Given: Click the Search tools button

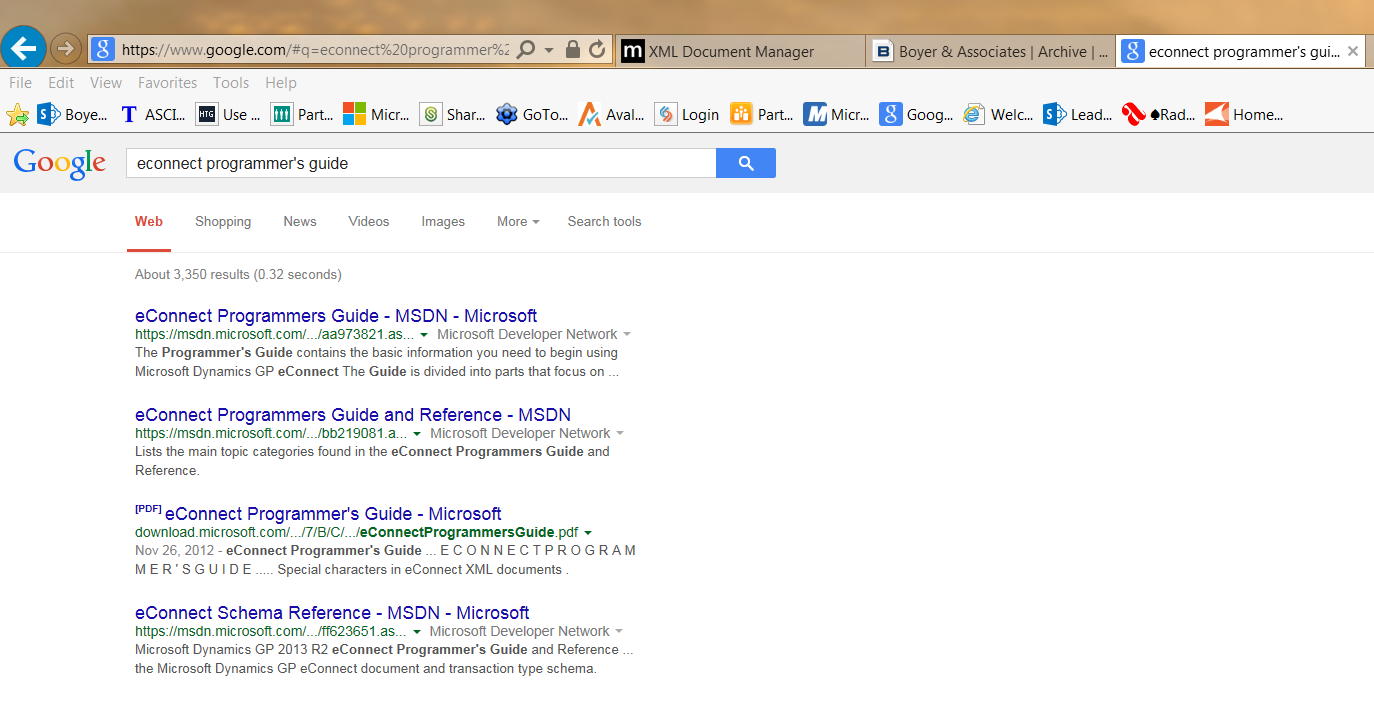Looking at the screenshot, I should (x=604, y=222).
